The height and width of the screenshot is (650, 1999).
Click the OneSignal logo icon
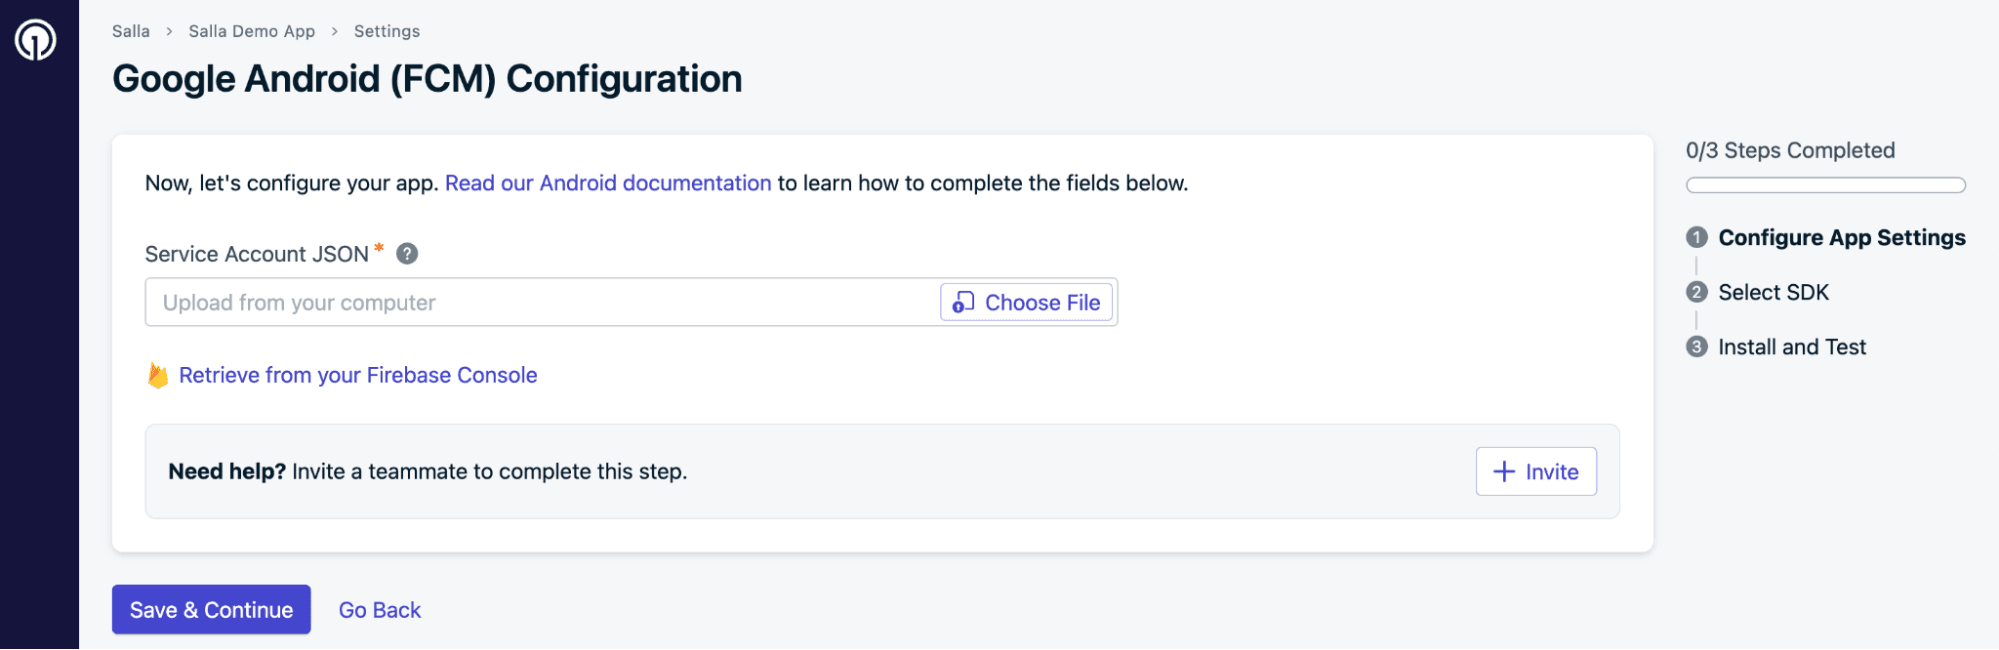click(35, 40)
